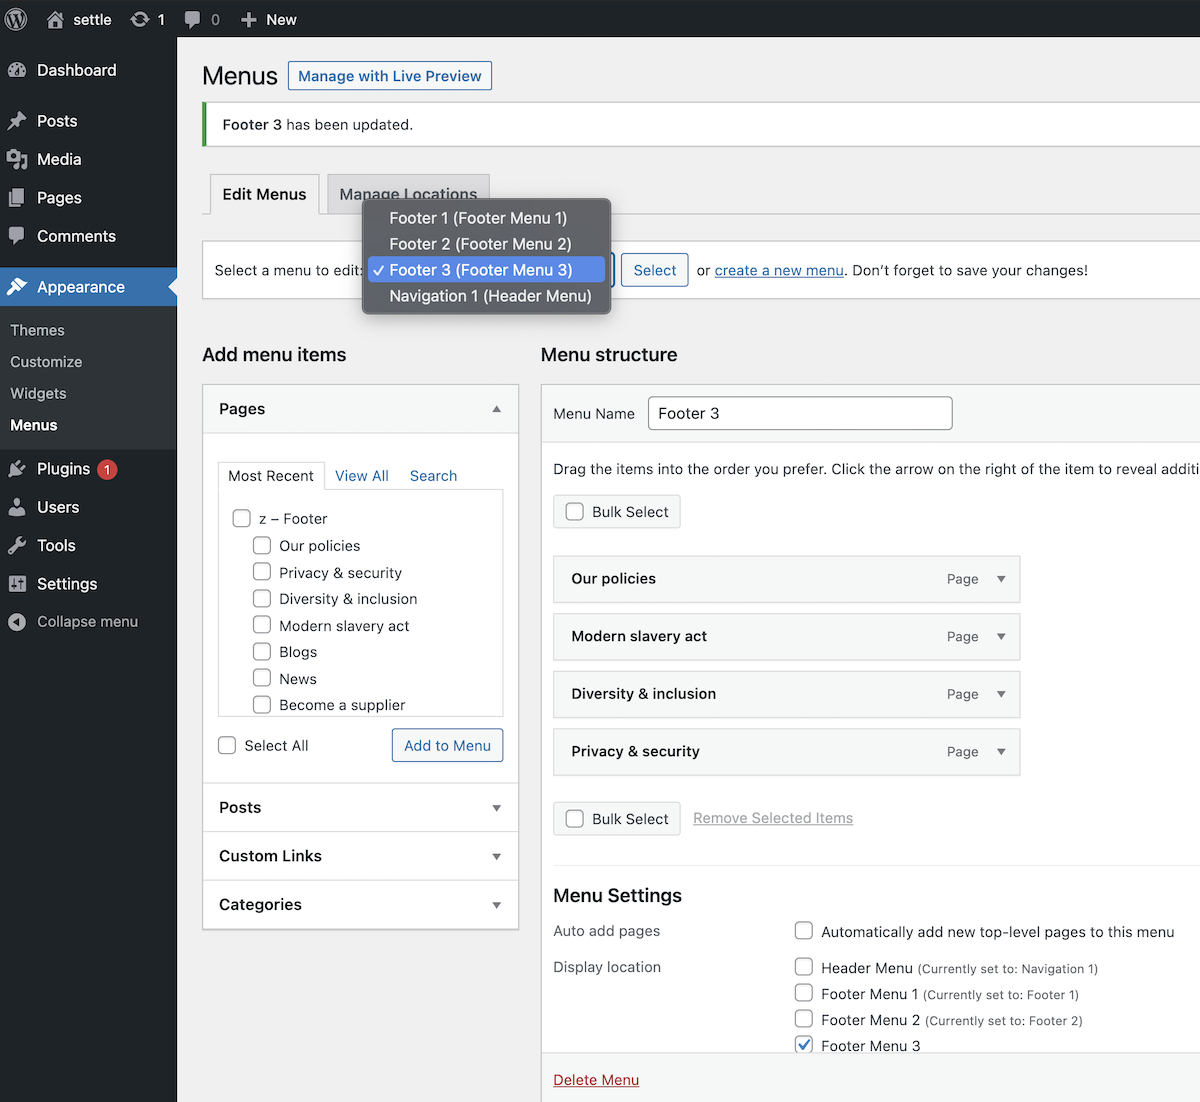This screenshot has height=1102, width=1200.
Task: Enable the Select All checkbox
Action: point(227,745)
